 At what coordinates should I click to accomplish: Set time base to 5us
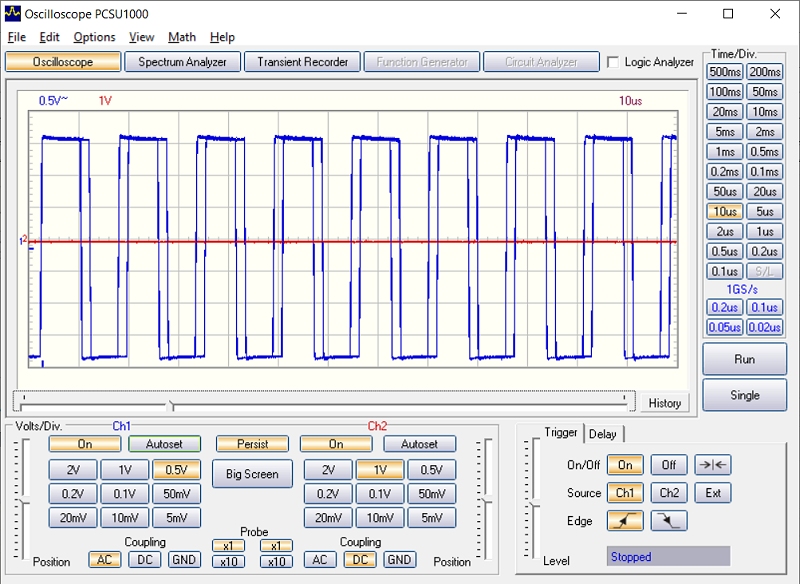tap(764, 212)
